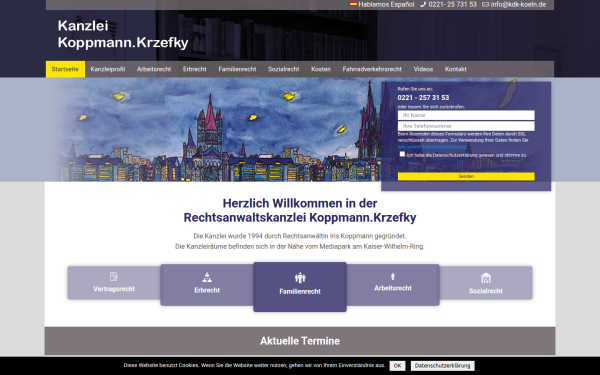Click the 0221- 25 731 53 number in the top bar
Image resolution: width=600 pixels, height=375 pixels.
pyautogui.click(x=452, y=5)
